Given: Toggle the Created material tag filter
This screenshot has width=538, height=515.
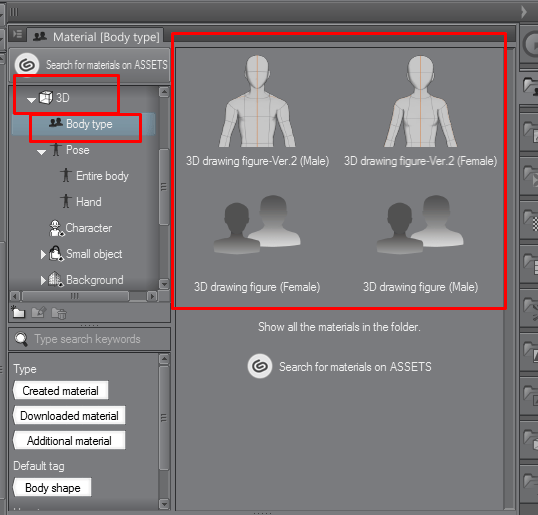Looking at the screenshot, I should click(61, 390).
